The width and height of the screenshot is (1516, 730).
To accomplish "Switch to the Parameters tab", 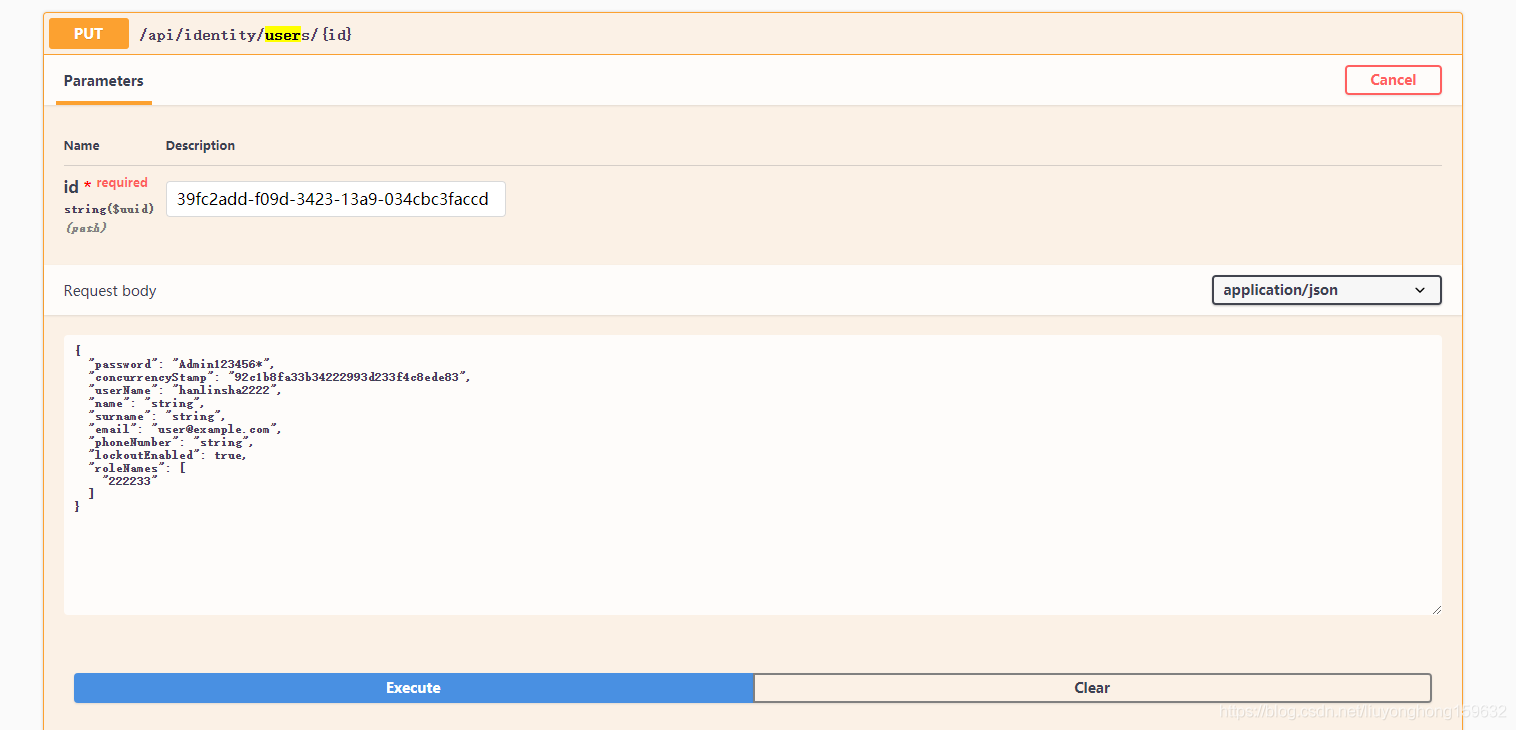I will 103,81.
